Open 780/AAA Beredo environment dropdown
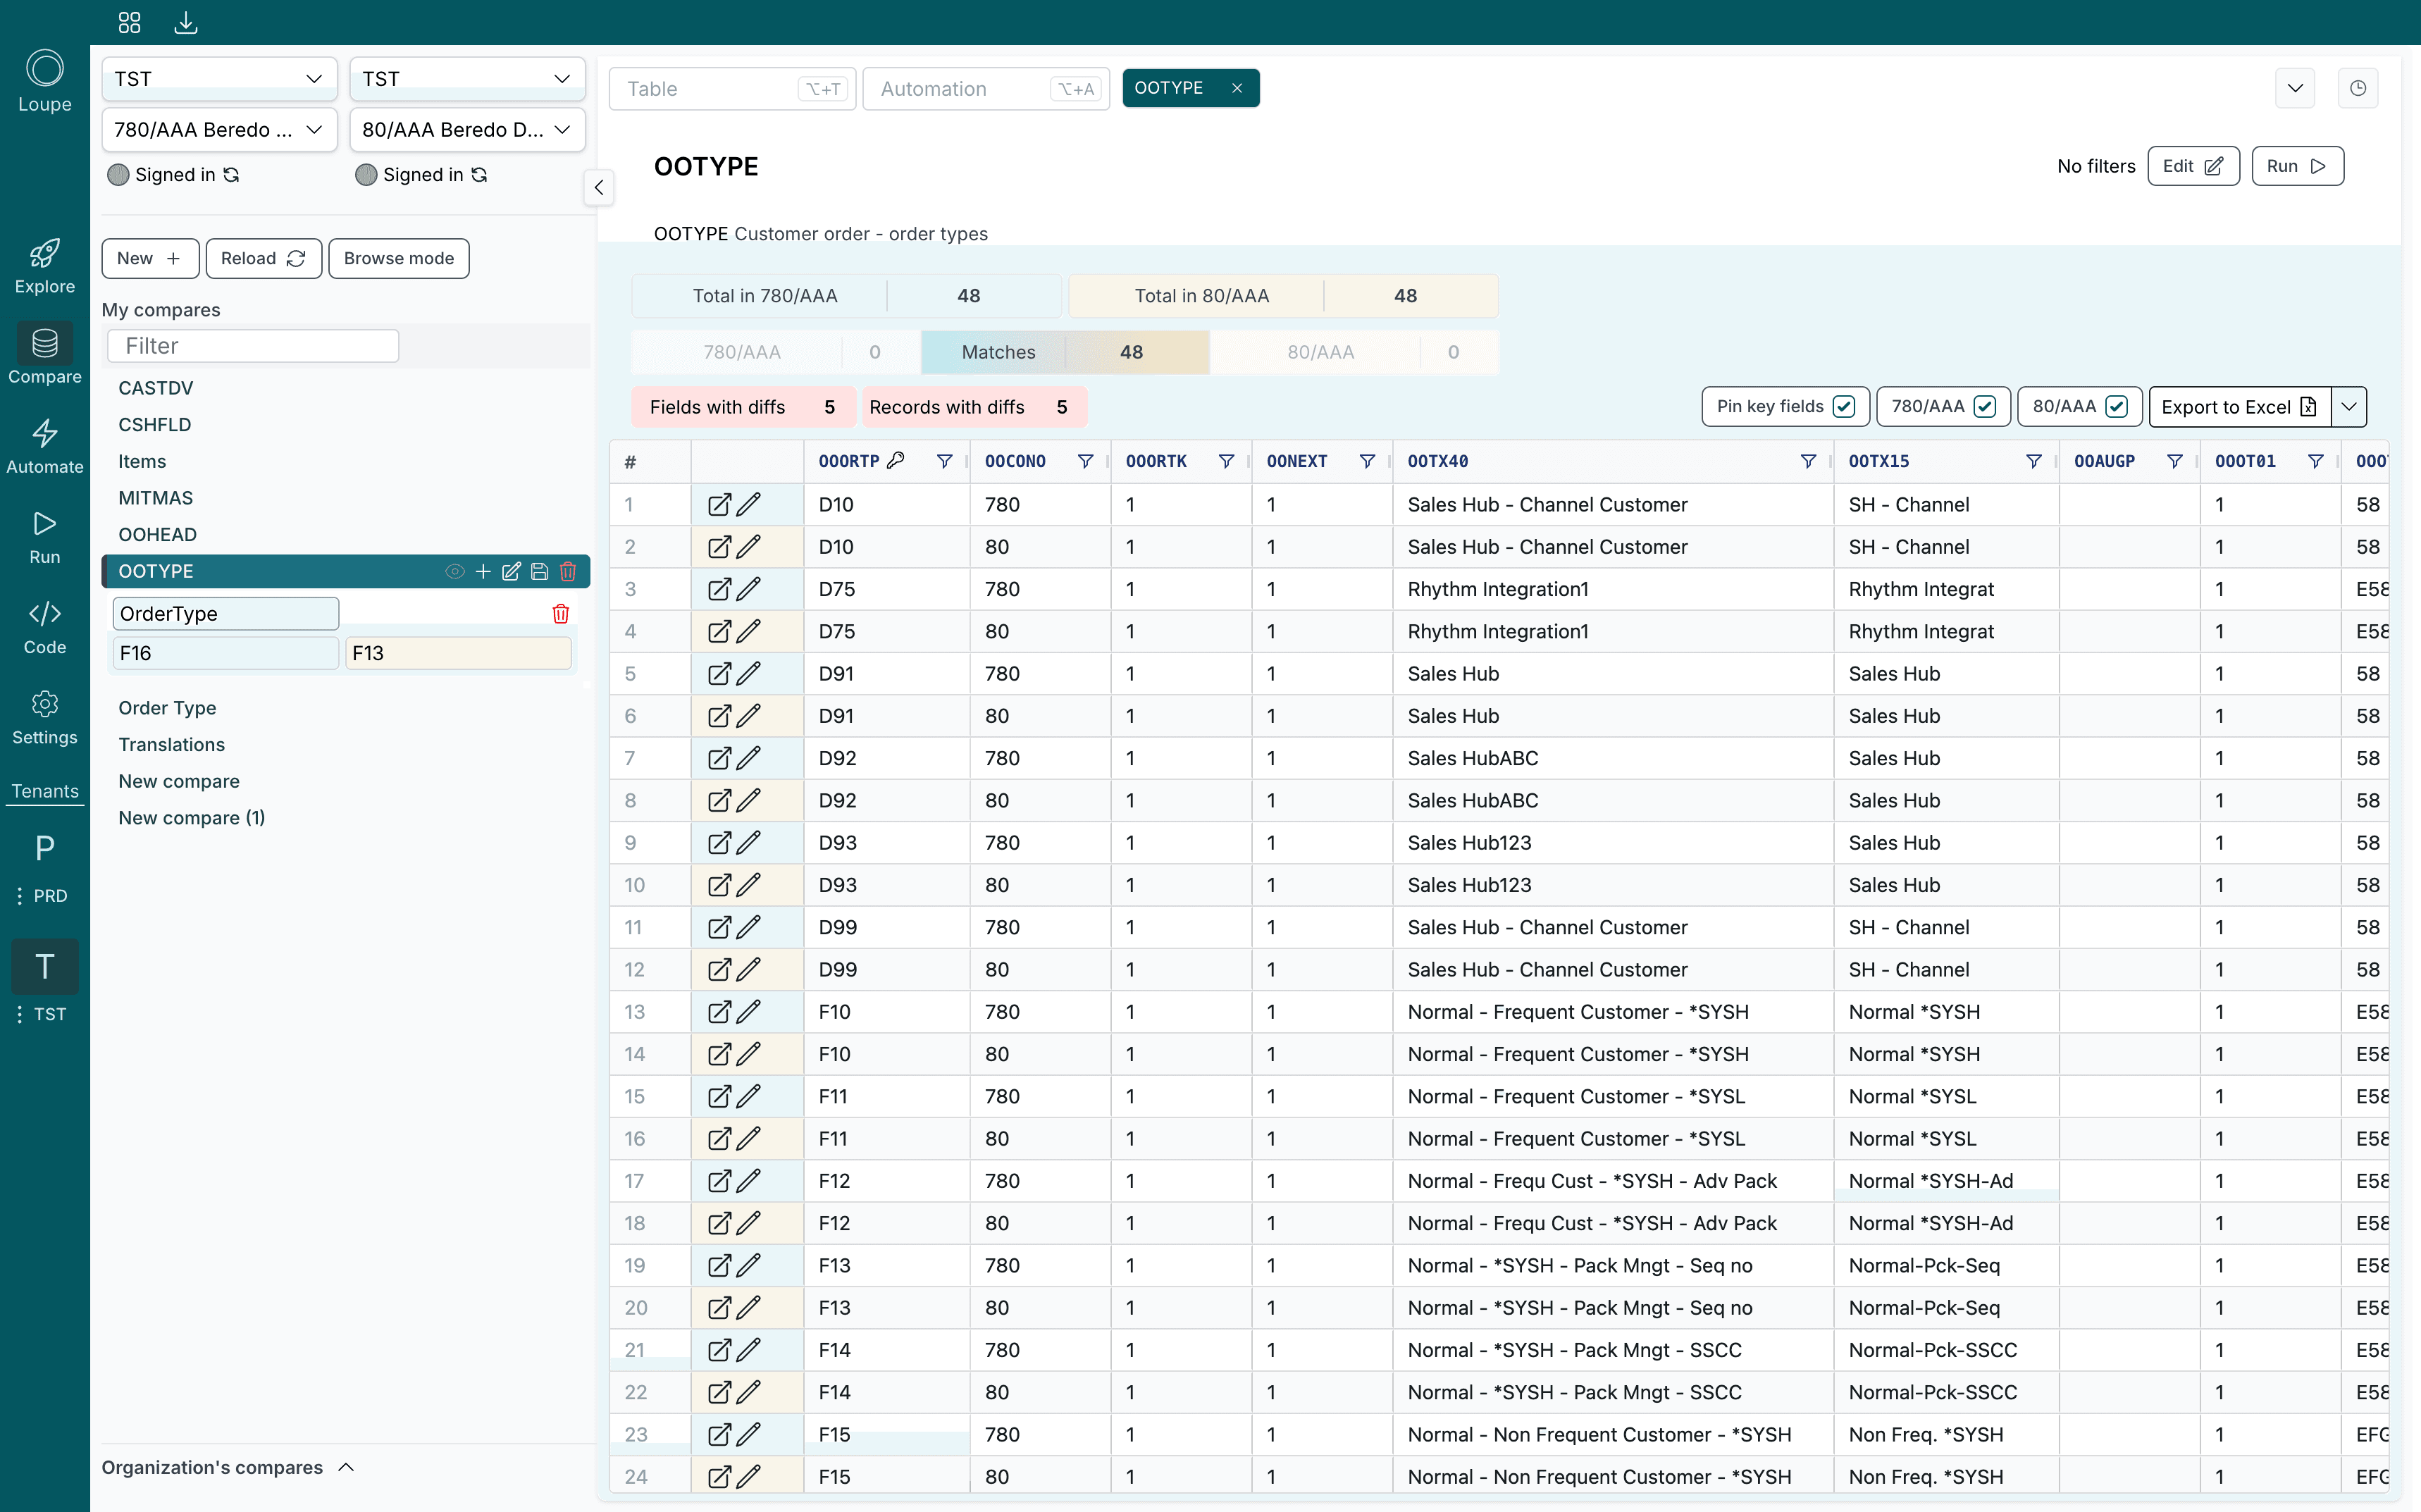This screenshot has width=2421, height=1512. tap(219, 130)
